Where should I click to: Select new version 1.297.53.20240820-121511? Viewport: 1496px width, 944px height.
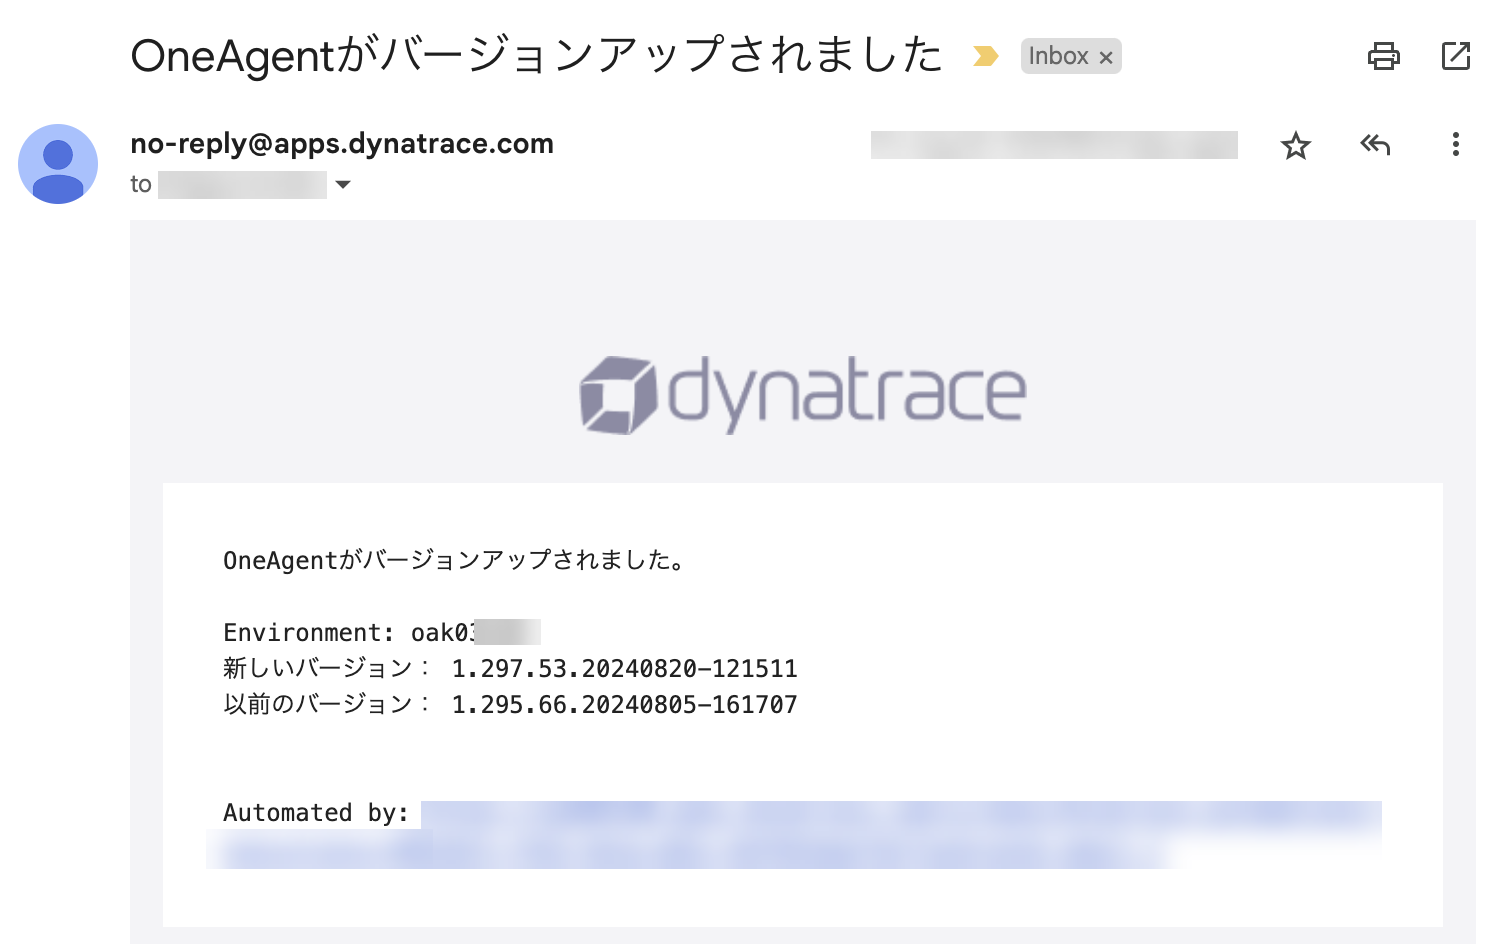pos(625,668)
